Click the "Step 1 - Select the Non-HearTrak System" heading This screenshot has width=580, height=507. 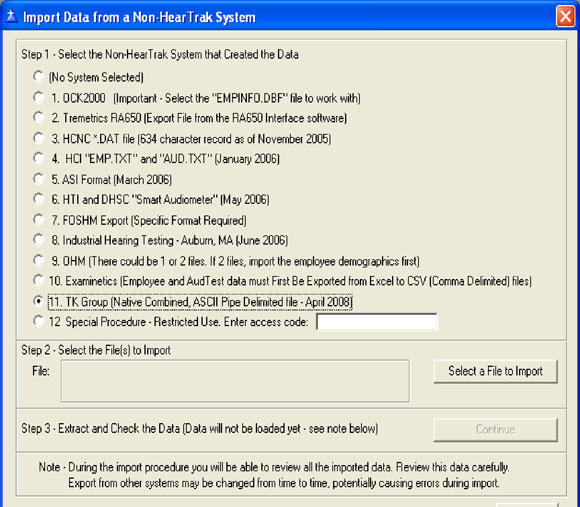pyautogui.click(x=160, y=55)
